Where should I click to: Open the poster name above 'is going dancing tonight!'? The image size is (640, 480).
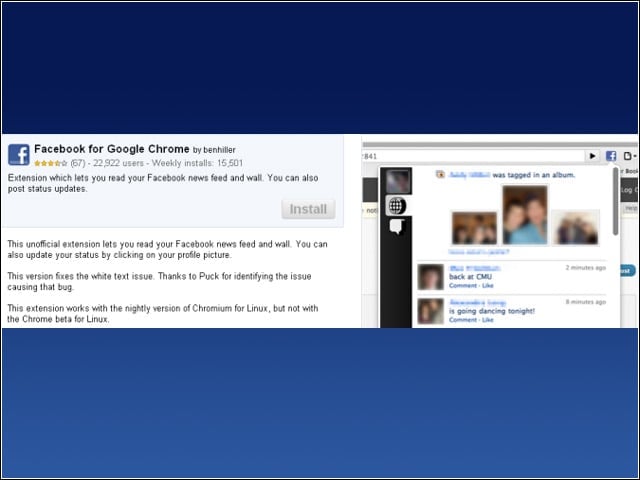[477, 302]
